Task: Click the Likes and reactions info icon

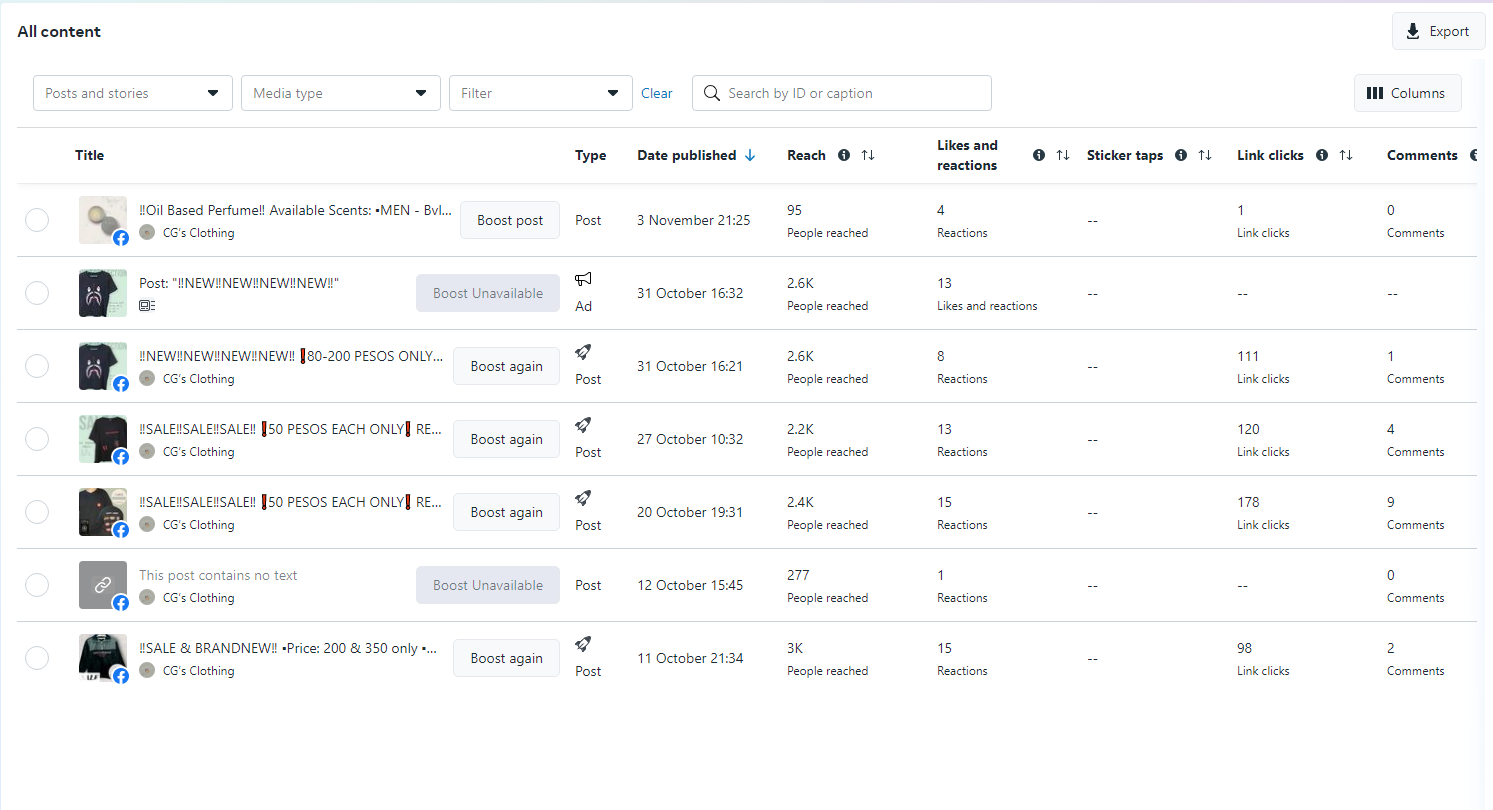Action: (1039, 155)
